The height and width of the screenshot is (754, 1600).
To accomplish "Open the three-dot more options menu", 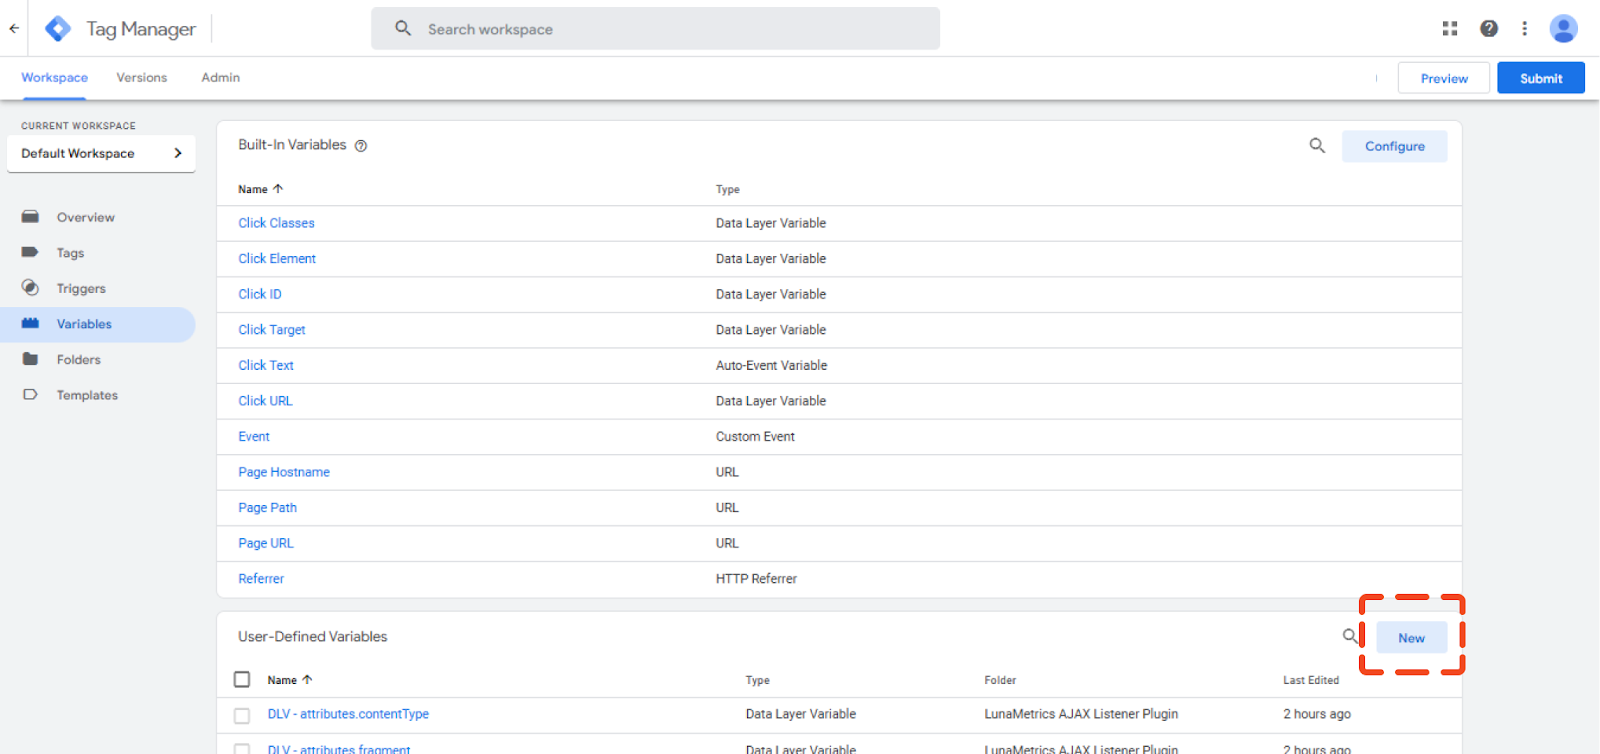I will pos(1524,29).
